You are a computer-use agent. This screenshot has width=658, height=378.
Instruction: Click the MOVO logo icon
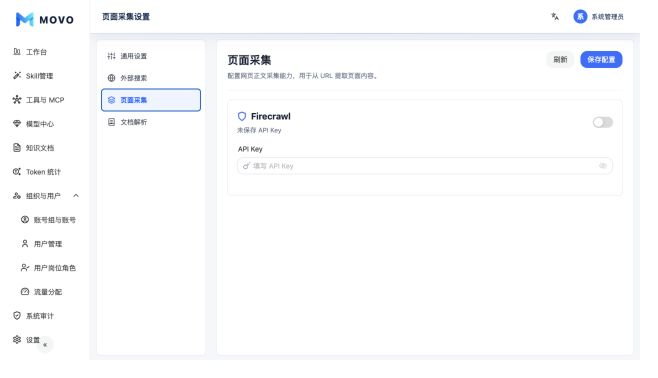[x=25, y=19]
